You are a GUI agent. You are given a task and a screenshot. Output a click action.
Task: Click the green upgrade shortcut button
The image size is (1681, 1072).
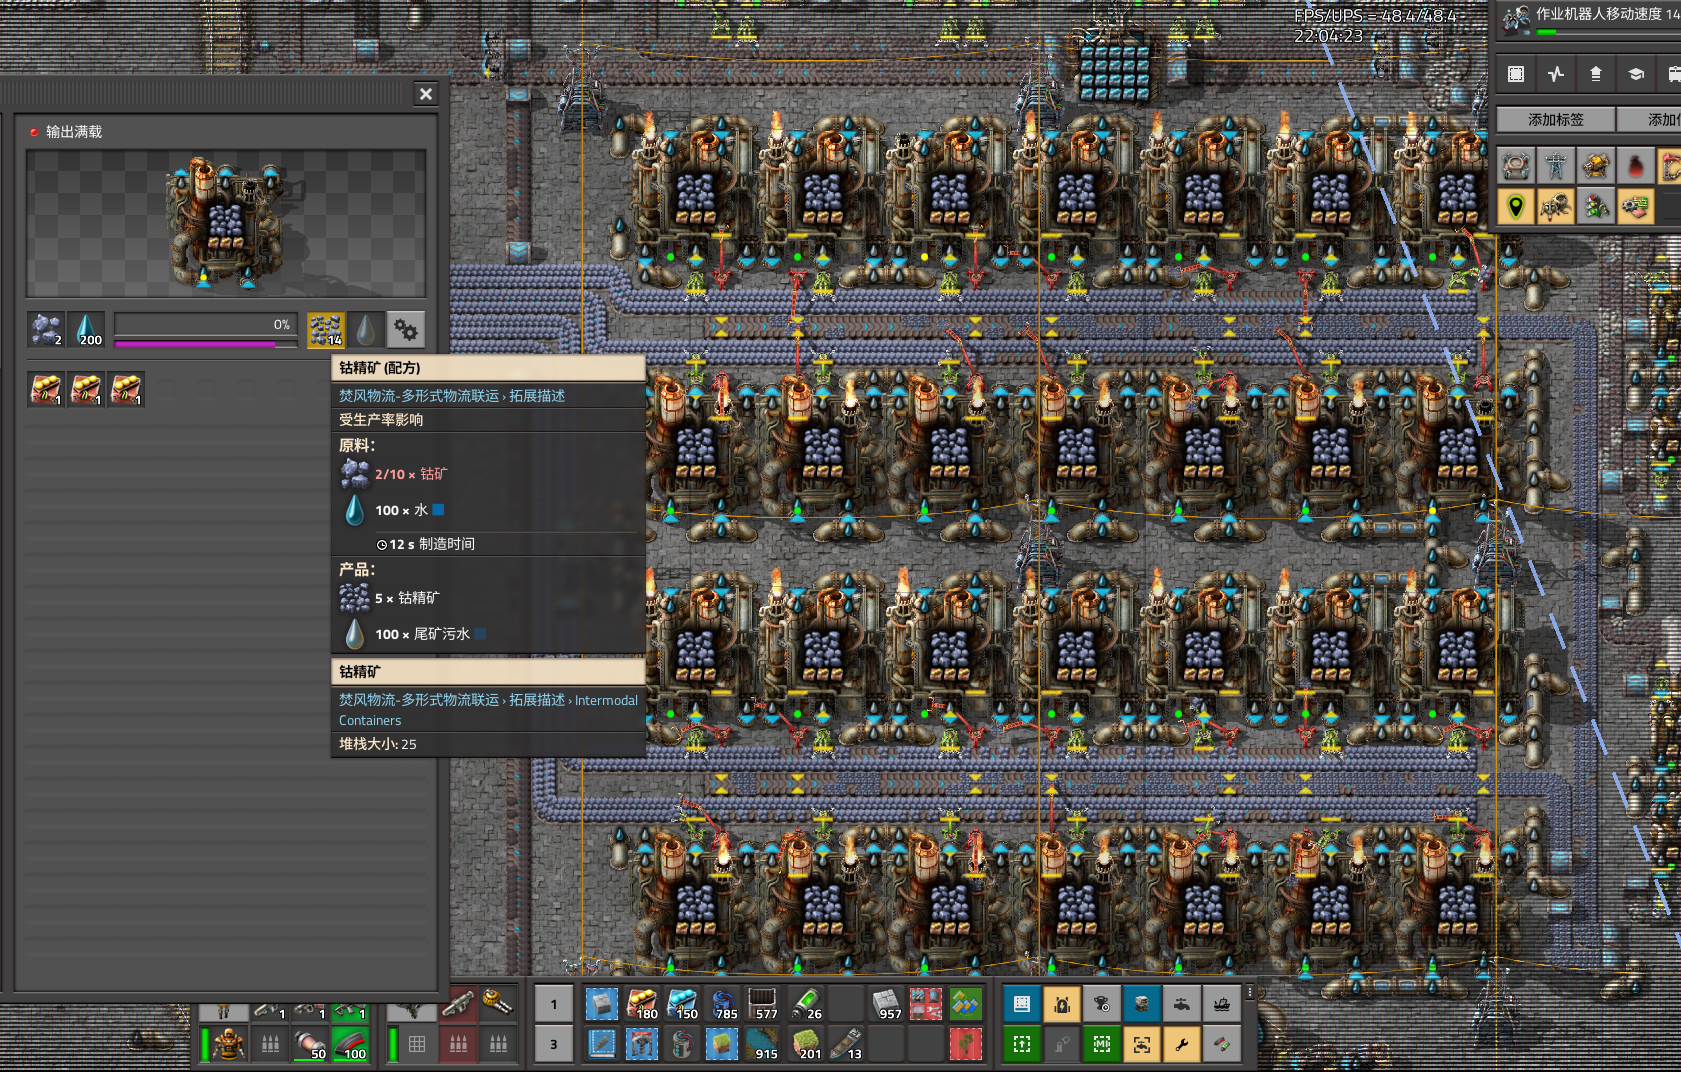pyautogui.click(x=1022, y=1044)
